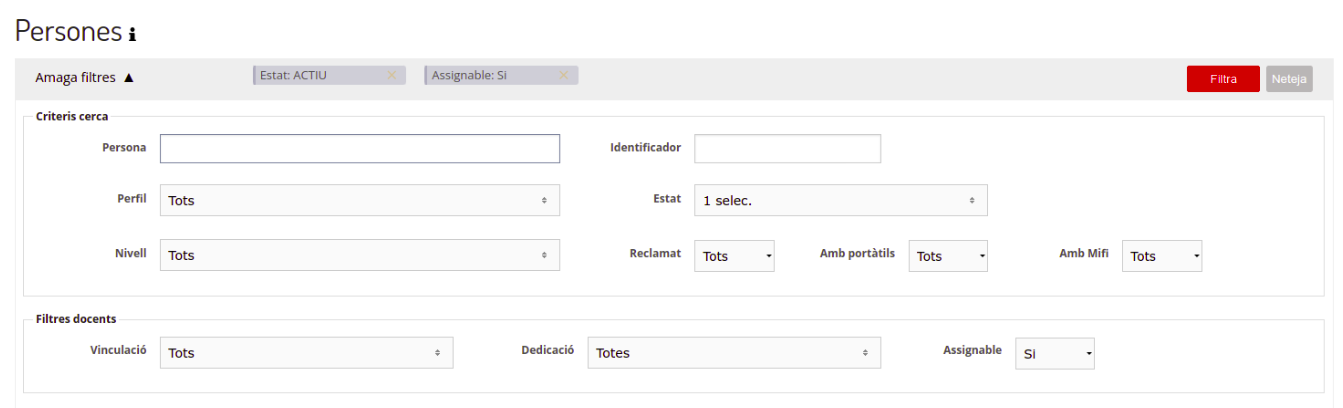
Task: Click the Persones page heading
Action: tap(68, 31)
